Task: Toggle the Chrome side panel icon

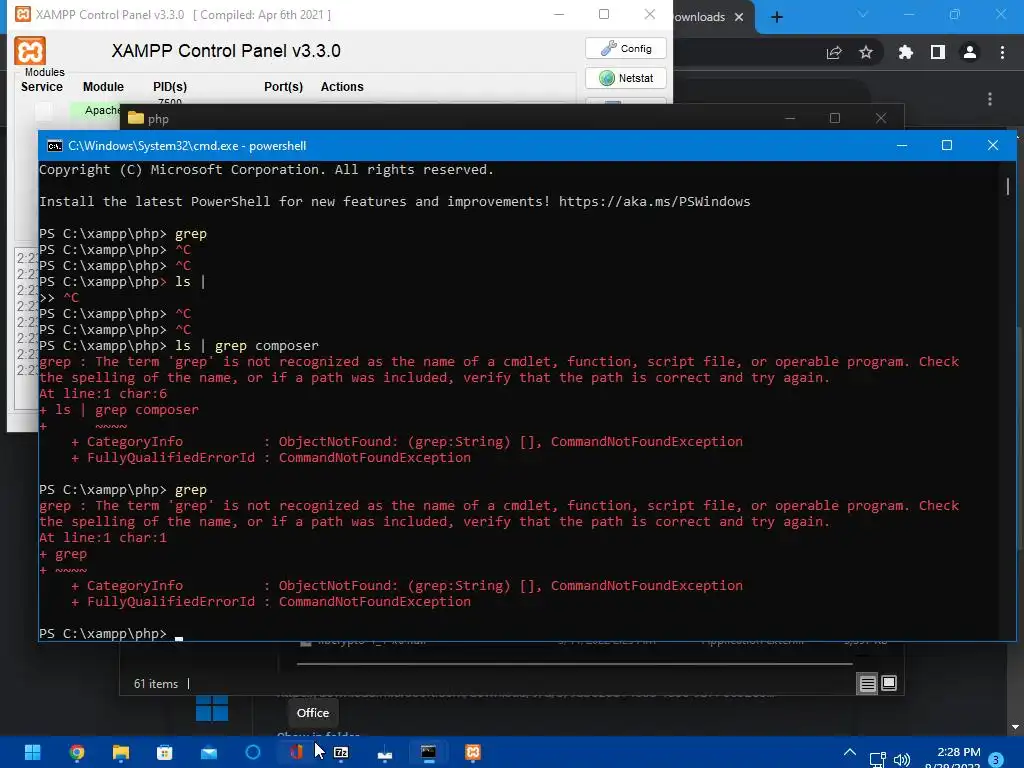Action: tap(938, 52)
